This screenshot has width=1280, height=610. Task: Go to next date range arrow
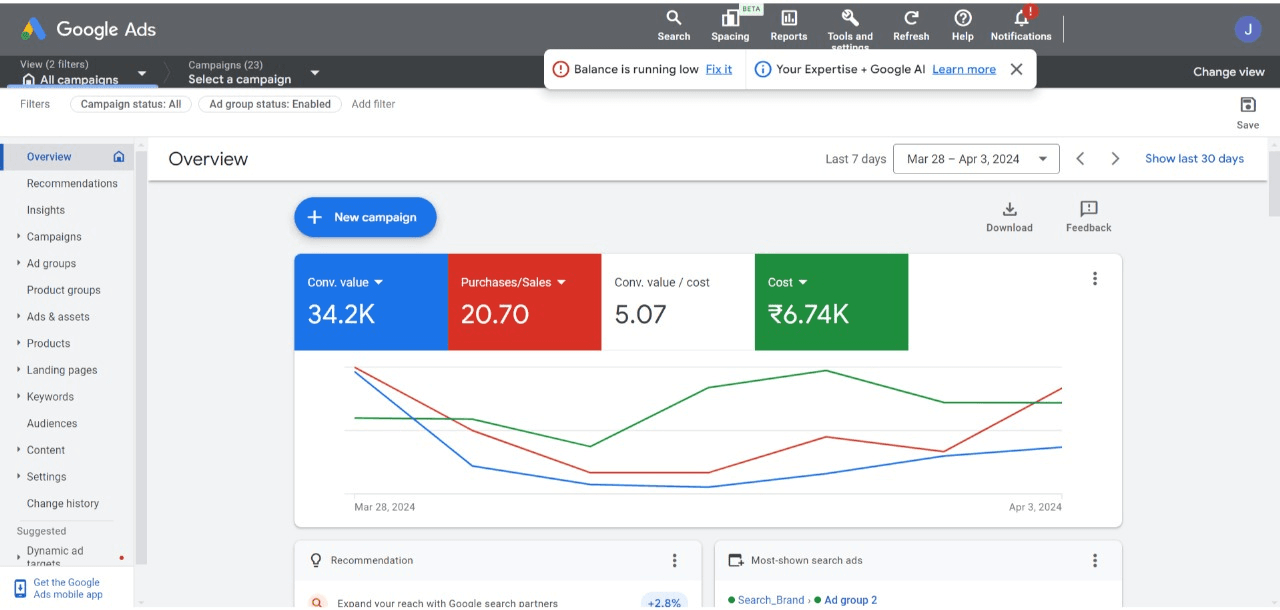(x=1115, y=159)
